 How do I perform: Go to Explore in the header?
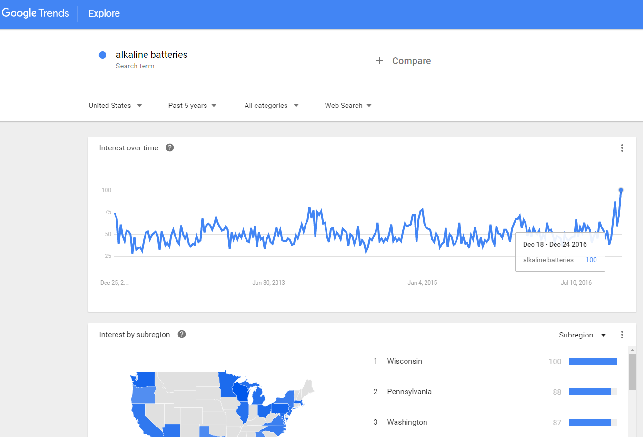pos(103,16)
